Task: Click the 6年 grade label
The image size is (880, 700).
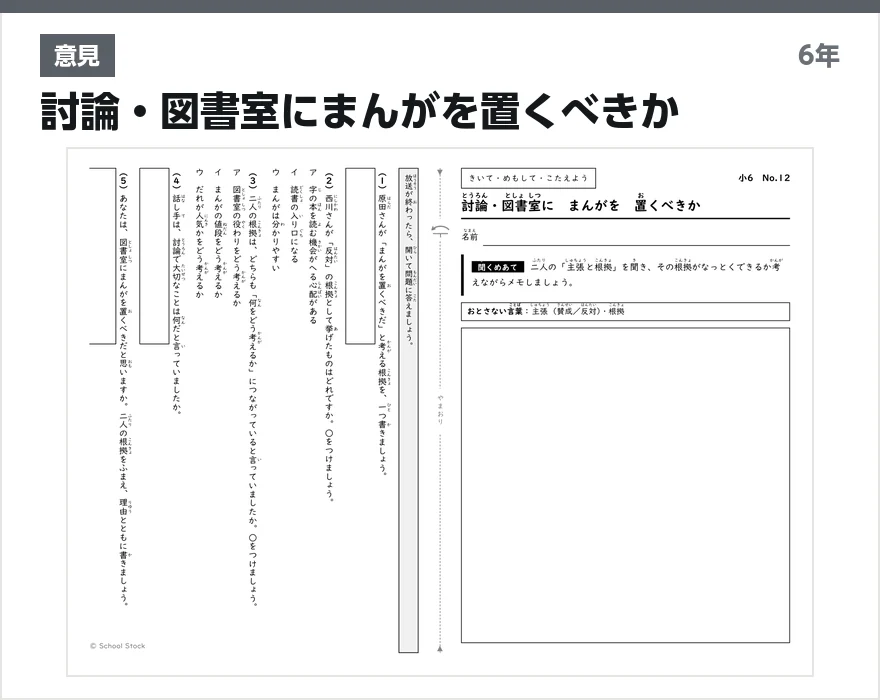Action: coord(818,56)
